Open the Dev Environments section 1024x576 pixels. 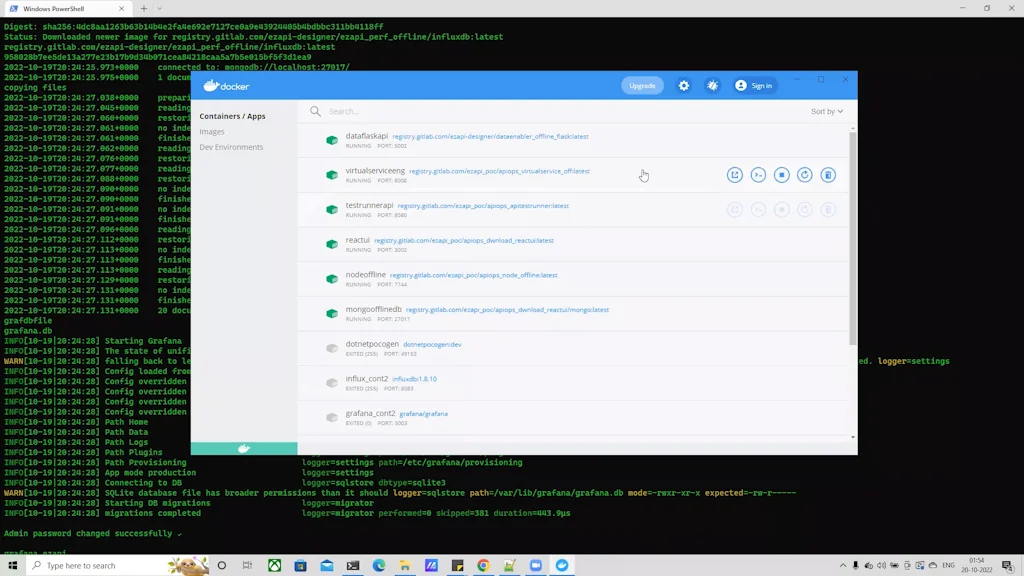[x=232, y=147]
